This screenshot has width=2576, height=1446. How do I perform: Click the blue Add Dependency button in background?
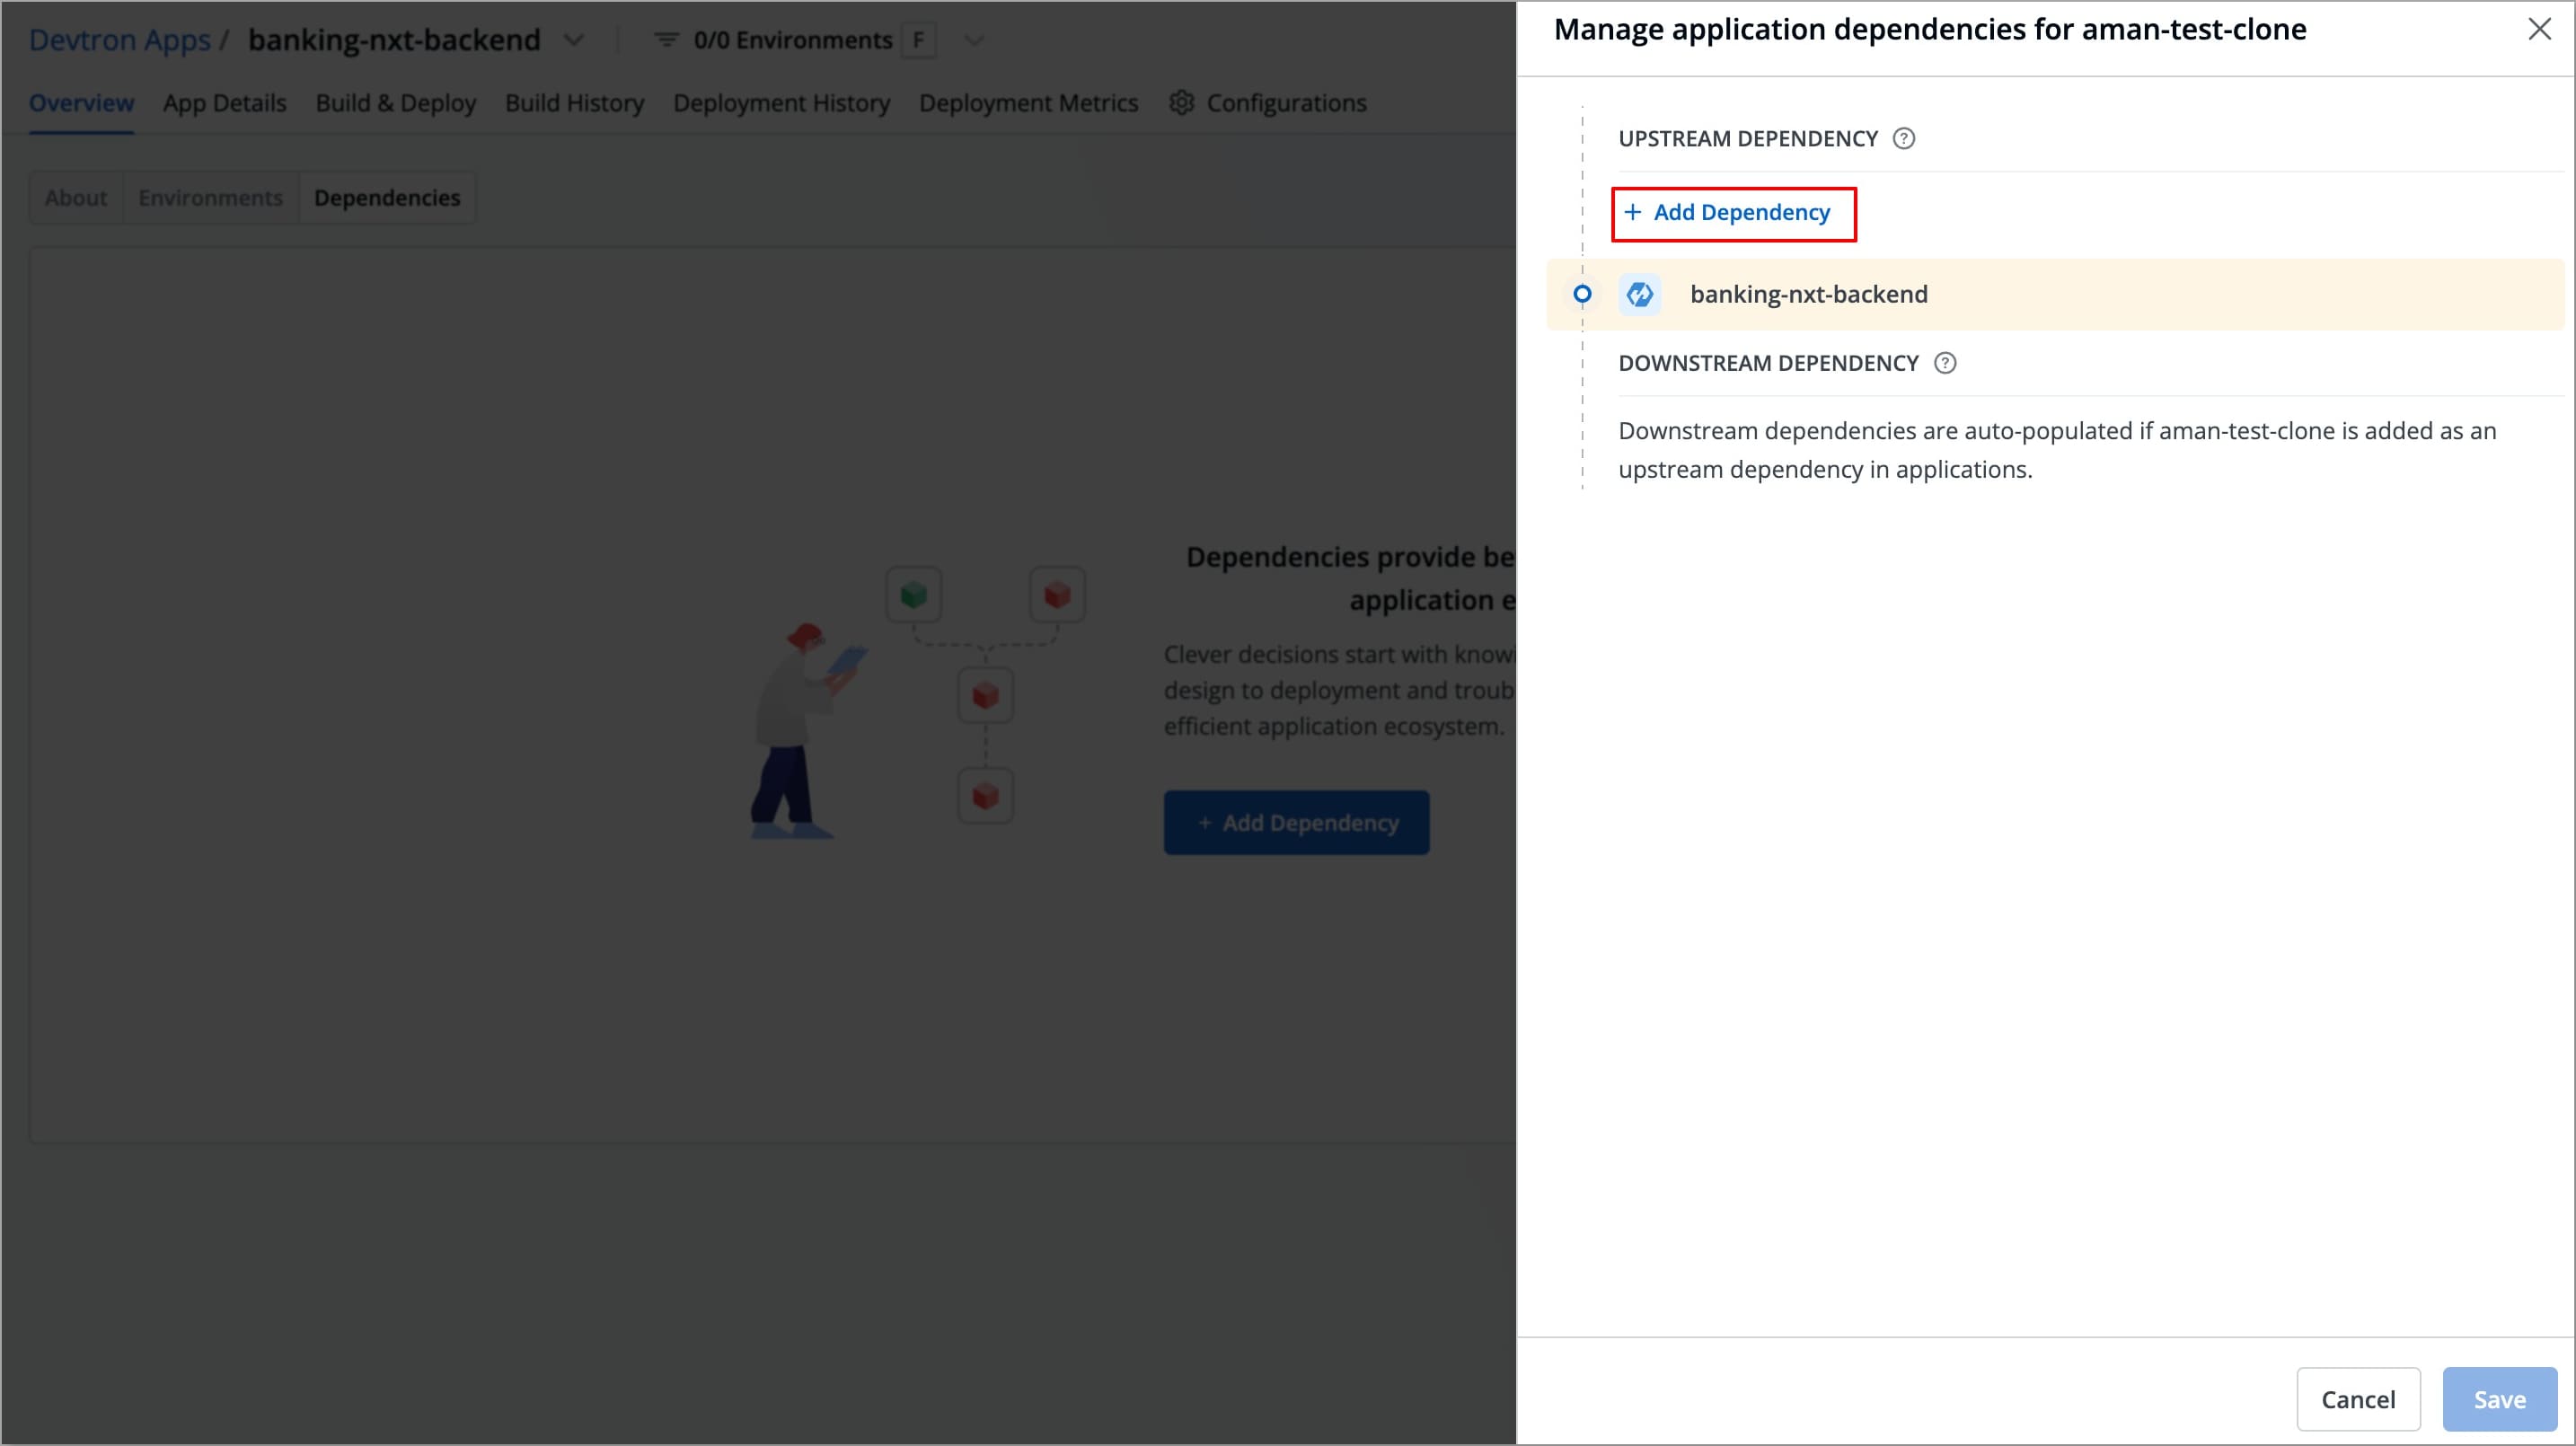(x=1297, y=823)
